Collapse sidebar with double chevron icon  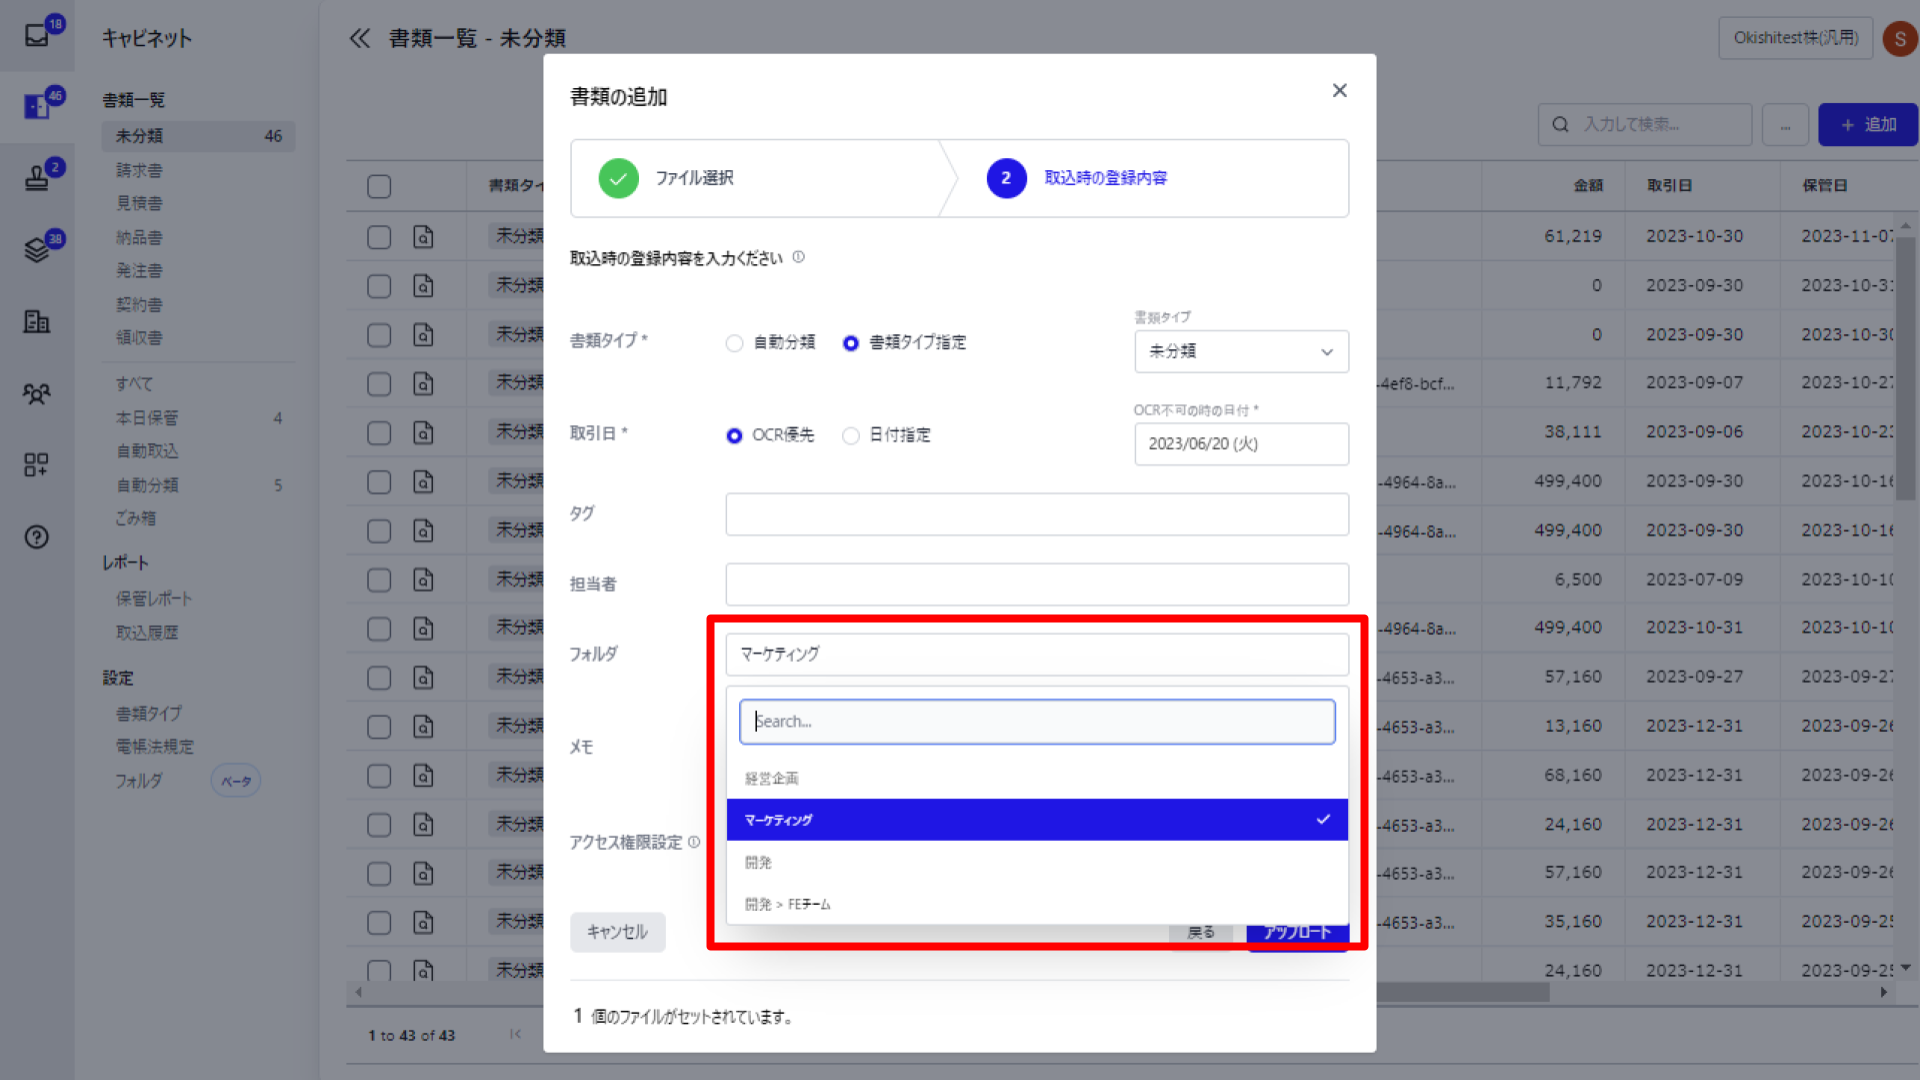pyautogui.click(x=360, y=38)
